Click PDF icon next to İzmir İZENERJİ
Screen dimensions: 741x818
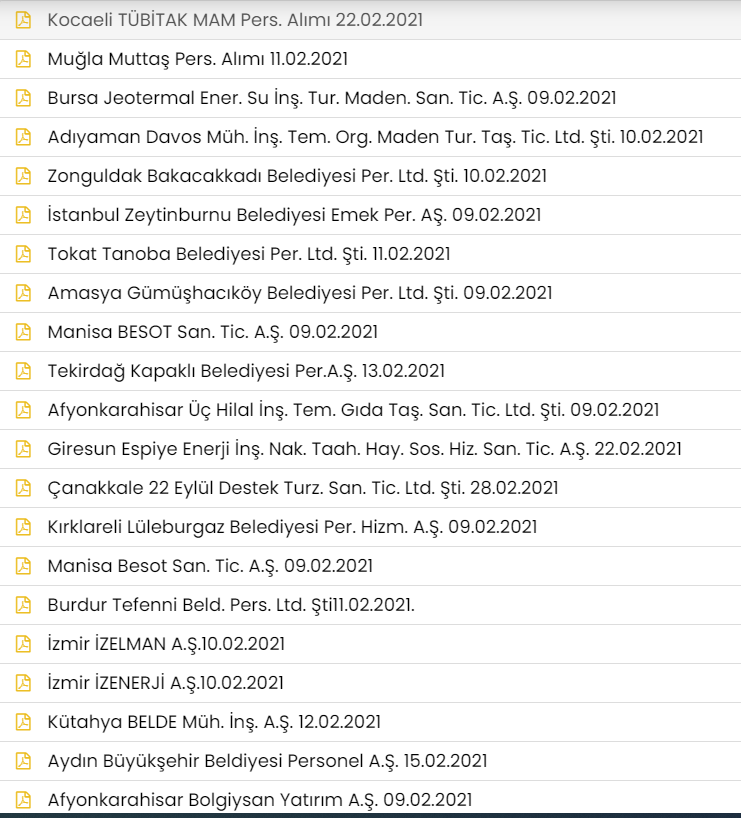click(23, 683)
